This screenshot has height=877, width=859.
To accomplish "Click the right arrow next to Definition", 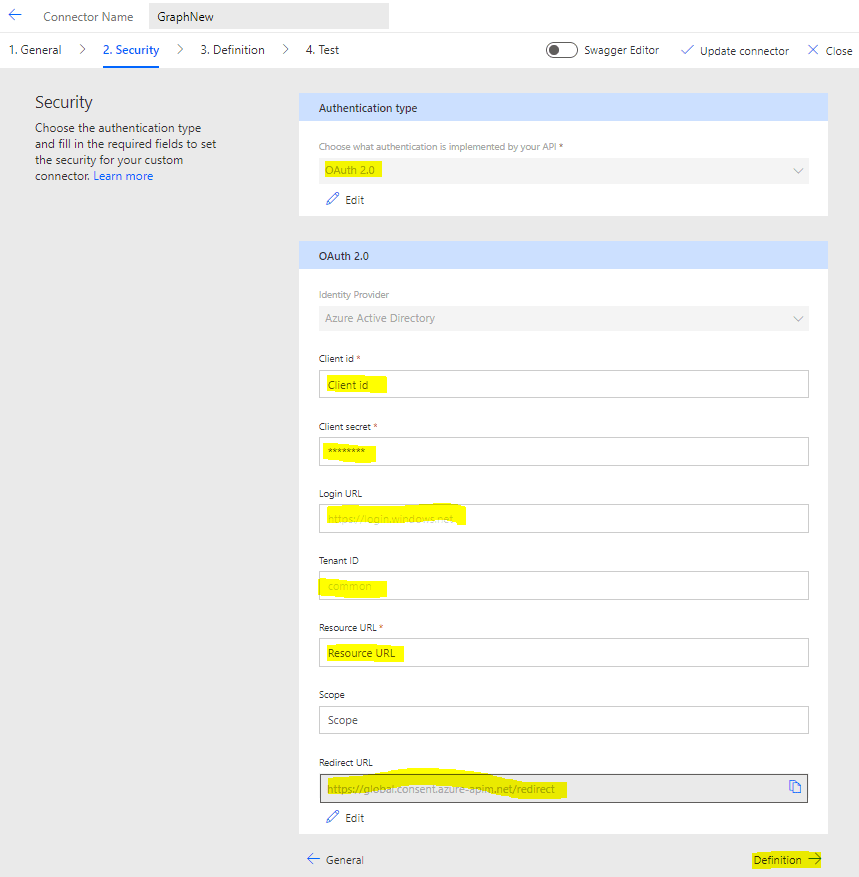I will [x=814, y=859].
